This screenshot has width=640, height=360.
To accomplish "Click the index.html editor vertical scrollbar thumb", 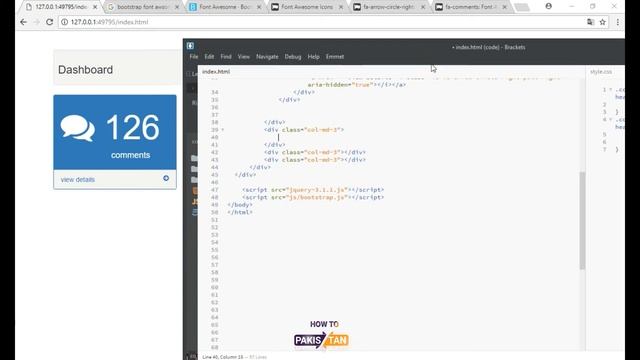I will (x=582, y=220).
